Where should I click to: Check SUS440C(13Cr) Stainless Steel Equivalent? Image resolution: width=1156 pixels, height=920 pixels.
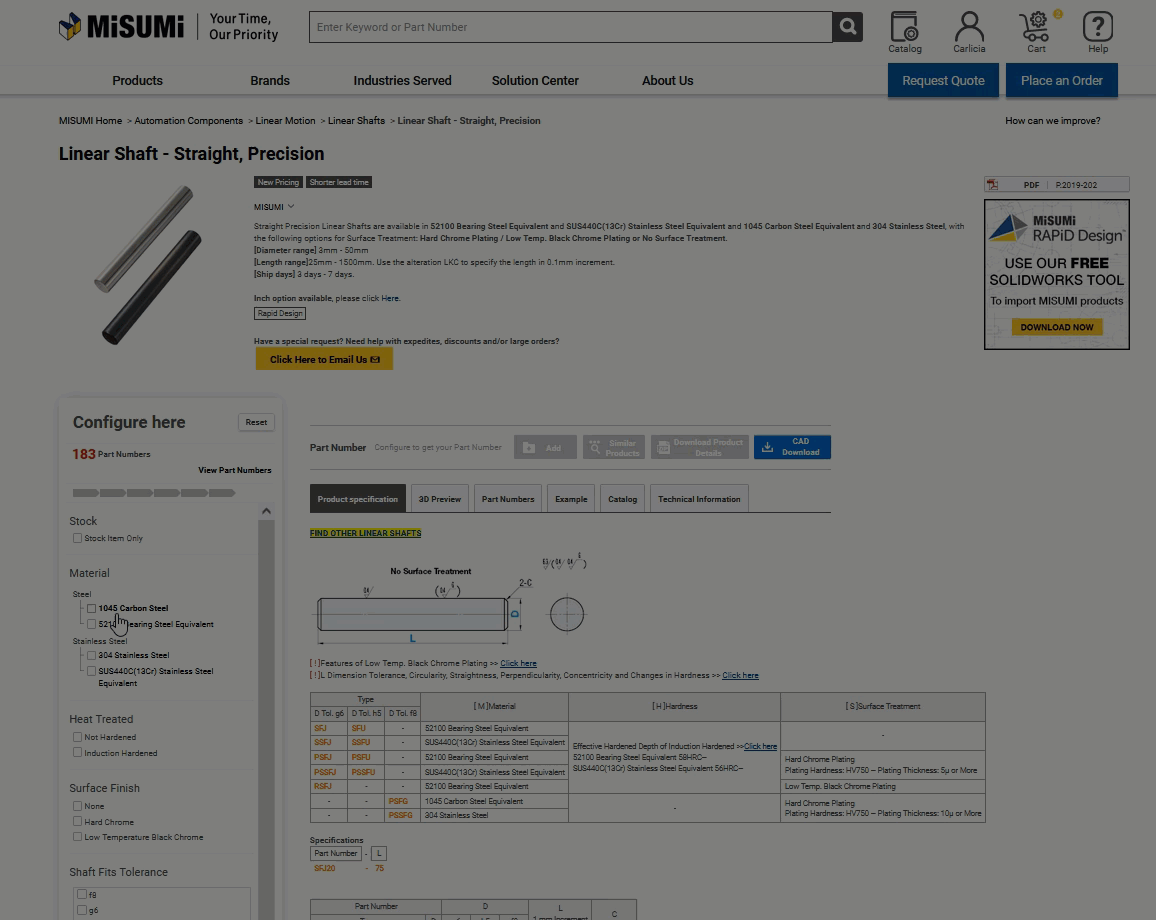(91, 671)
